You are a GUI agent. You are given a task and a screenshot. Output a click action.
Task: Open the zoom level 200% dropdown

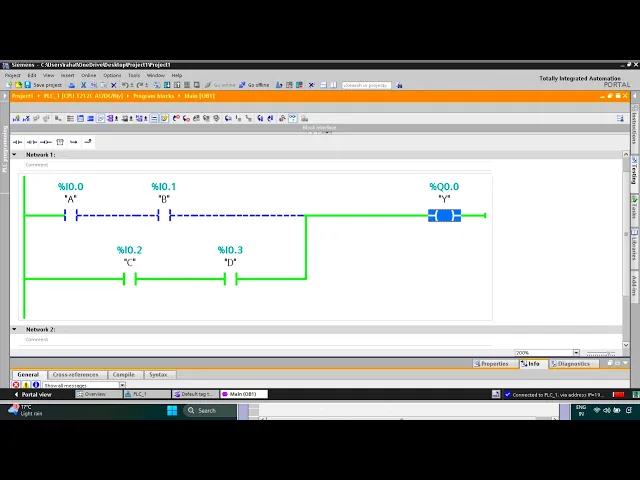point(576,353)
